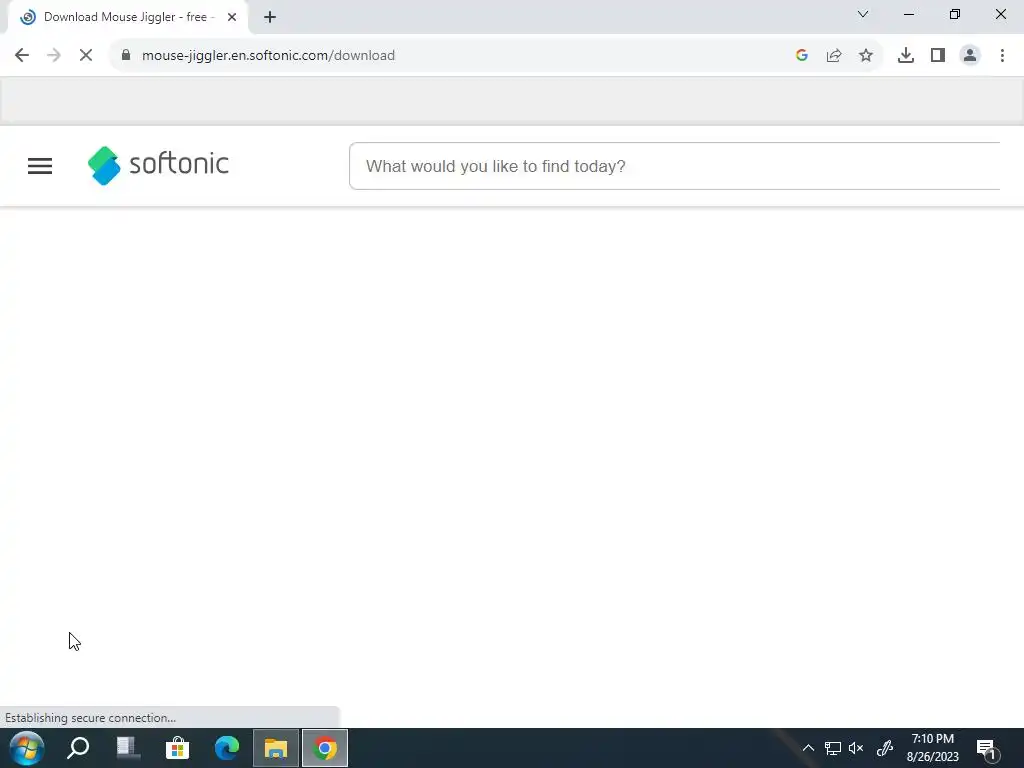This screenshot has width=1024, height=768.
Task: Launch Microsoft Store from taskbar
Action: pos(177,748)
